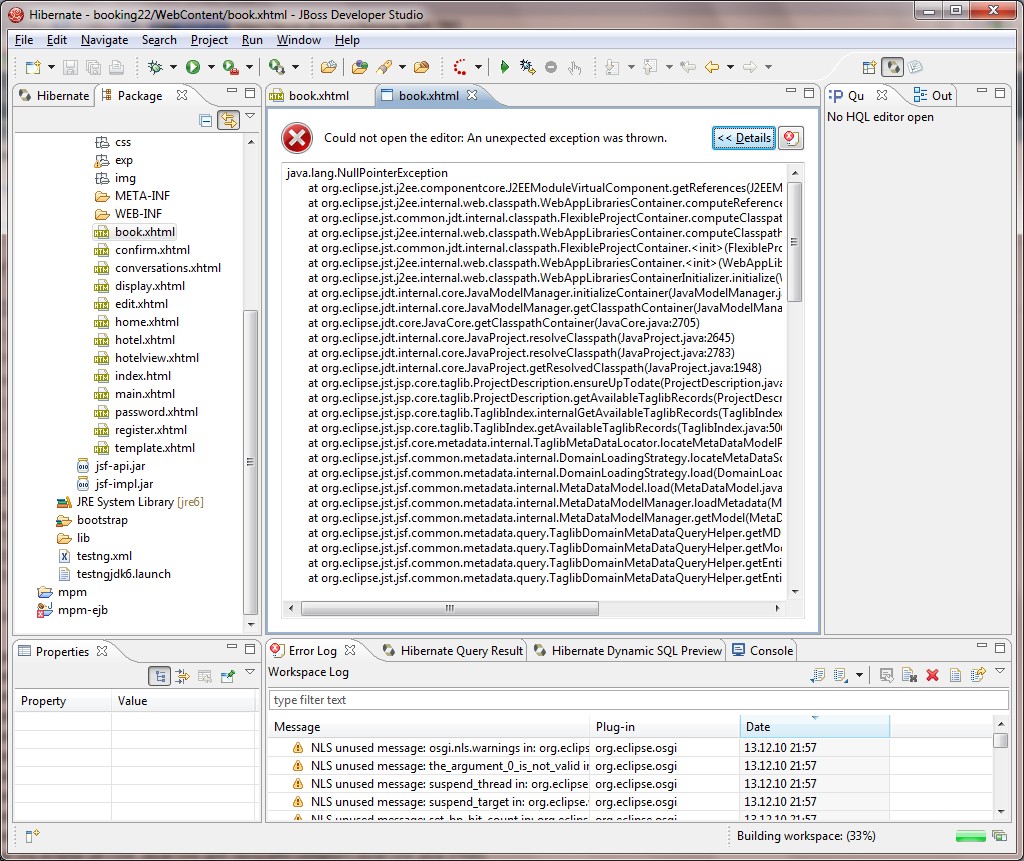Click the red circular refresh icon
This screenshot has width=1024, height=861.
tap(460, 67)
